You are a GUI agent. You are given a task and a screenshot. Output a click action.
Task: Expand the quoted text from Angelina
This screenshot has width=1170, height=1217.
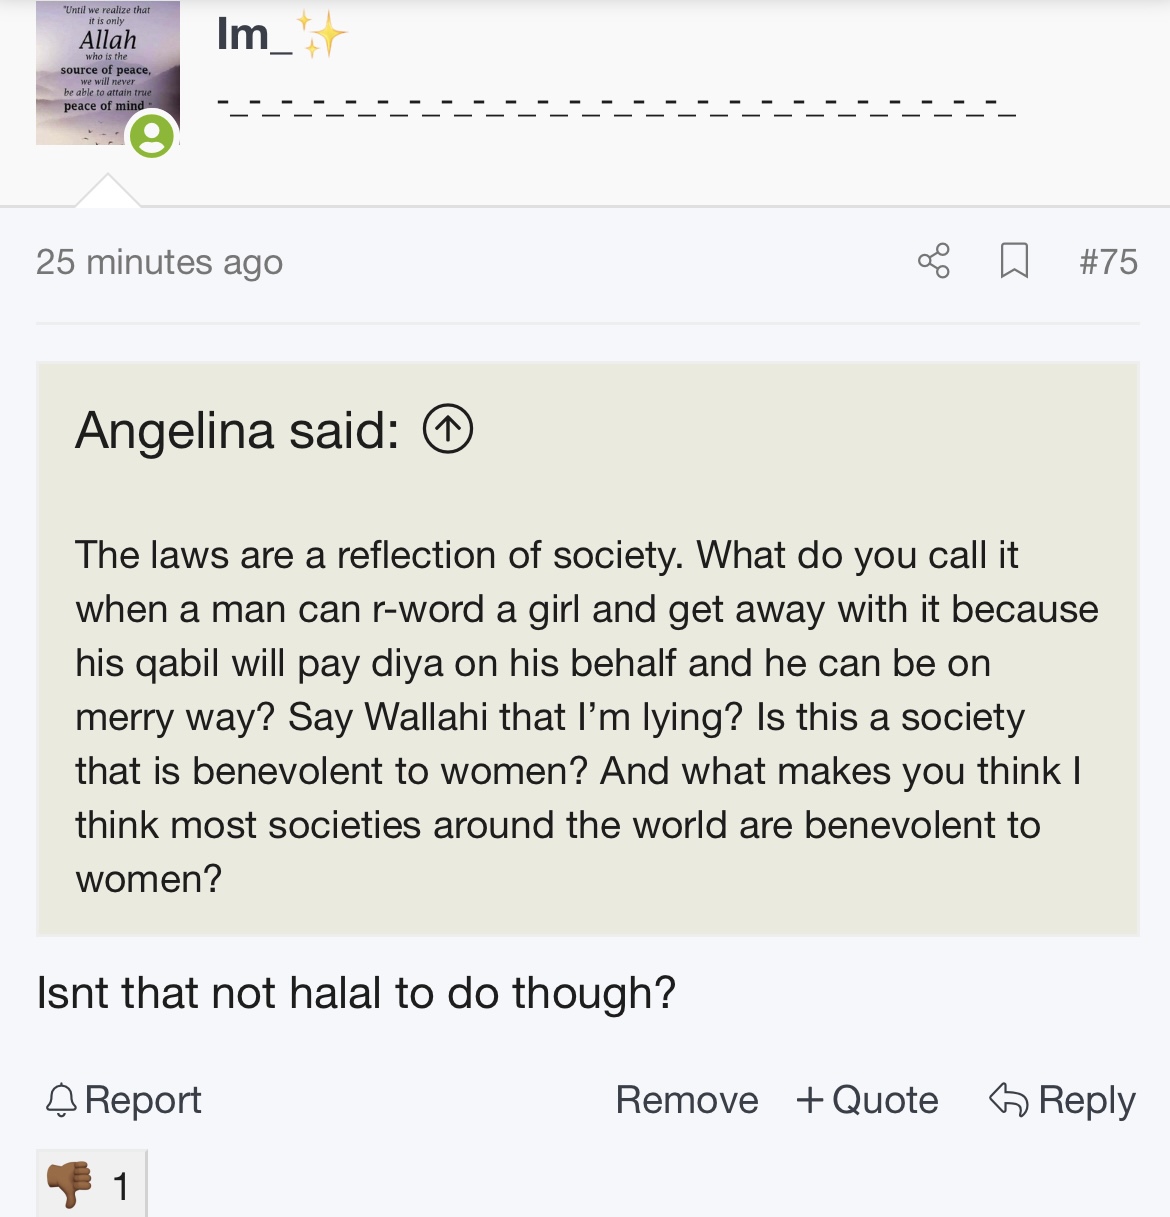click(586, 716)
